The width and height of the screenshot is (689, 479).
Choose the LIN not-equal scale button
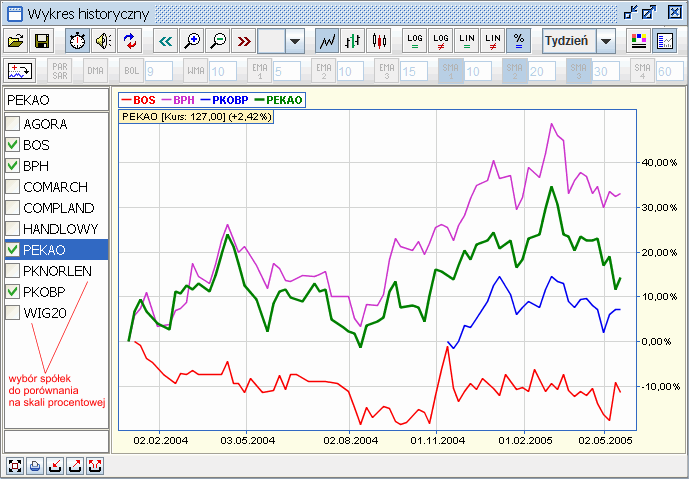(x=493, y=41)
